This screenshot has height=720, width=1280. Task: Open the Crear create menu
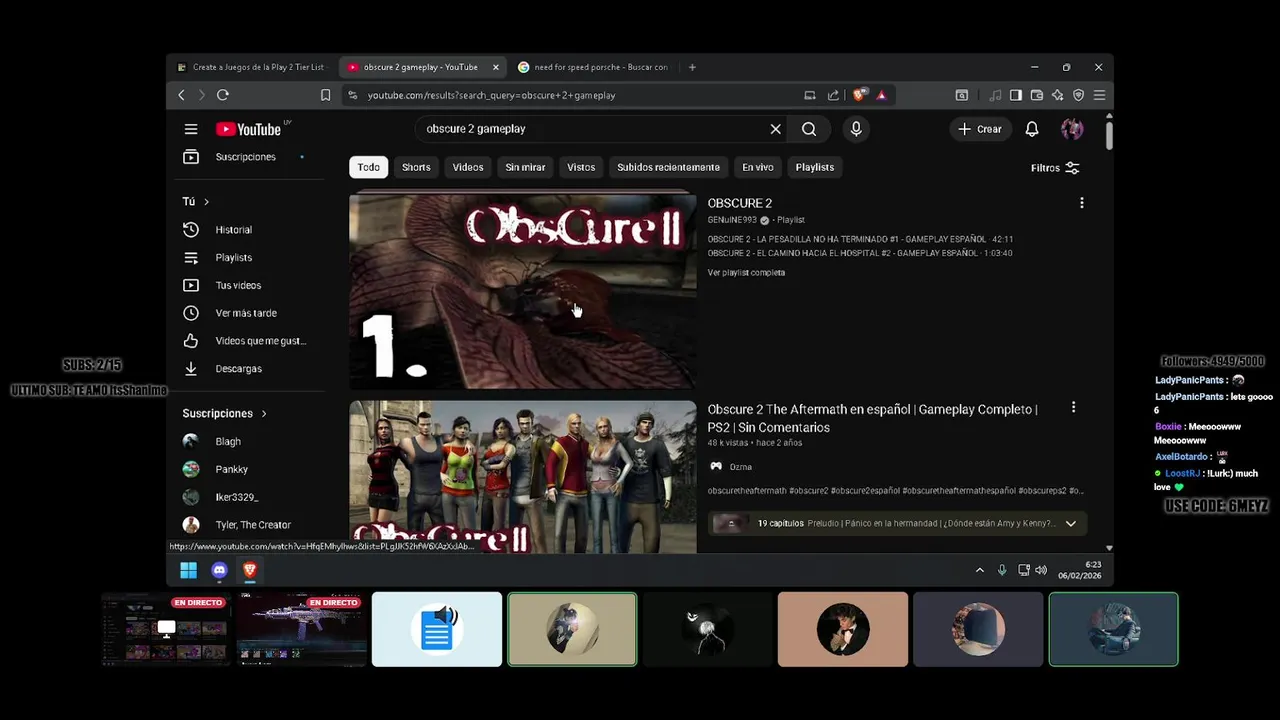[979, 129]
